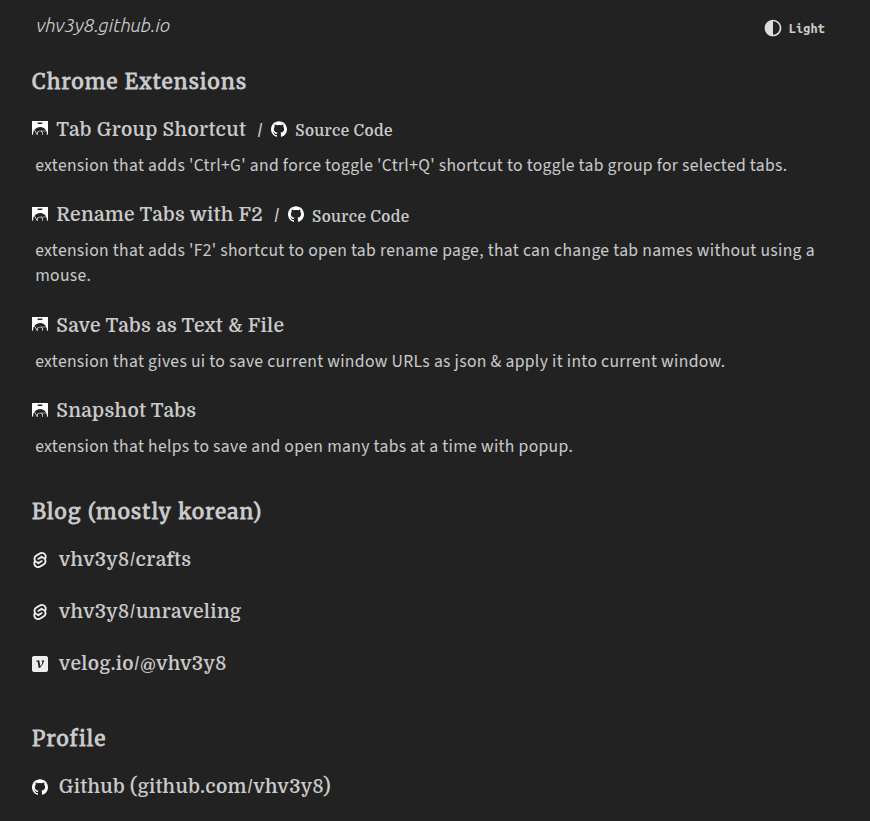Open Source Code link for Rename Tabs
Viewport: 870px width, 821px height.
tap(360, 216)
